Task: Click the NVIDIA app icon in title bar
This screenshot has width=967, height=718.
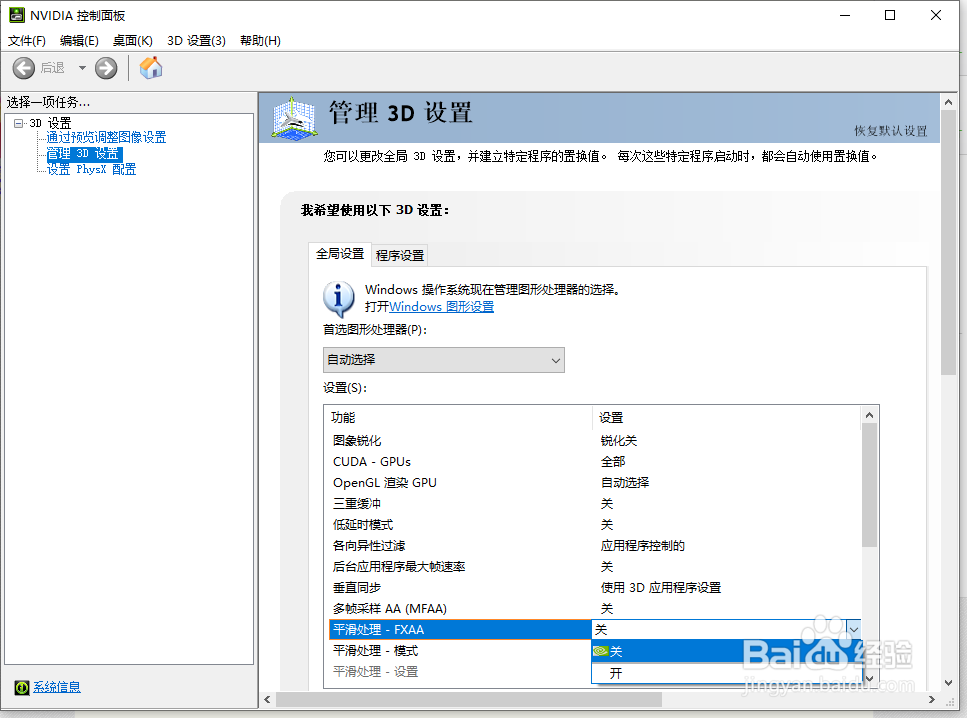Action: tap(17, 15)
